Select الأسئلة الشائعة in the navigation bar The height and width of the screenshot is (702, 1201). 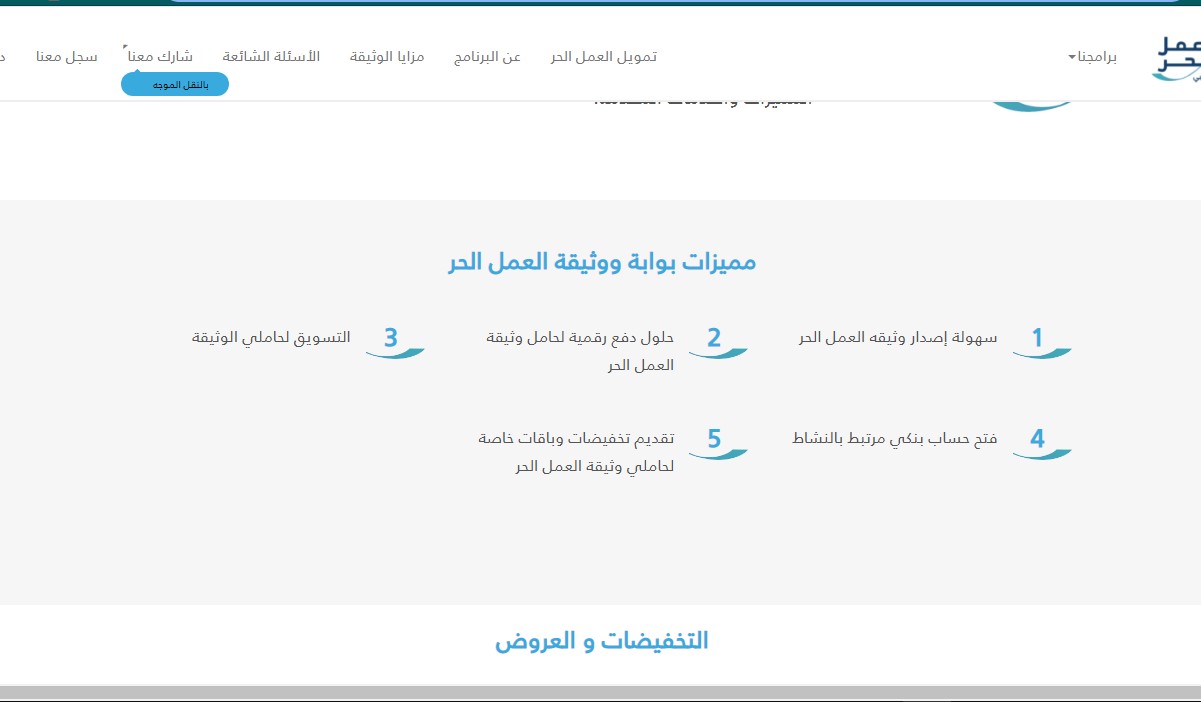tap(271, 57)
